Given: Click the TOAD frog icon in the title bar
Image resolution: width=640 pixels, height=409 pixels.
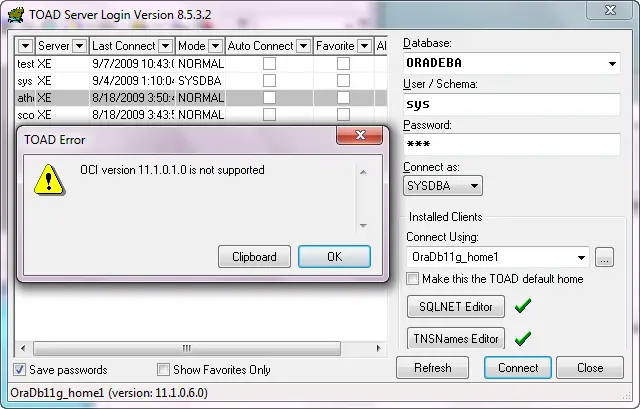Looking at the screenshot, I should [16, 15].
